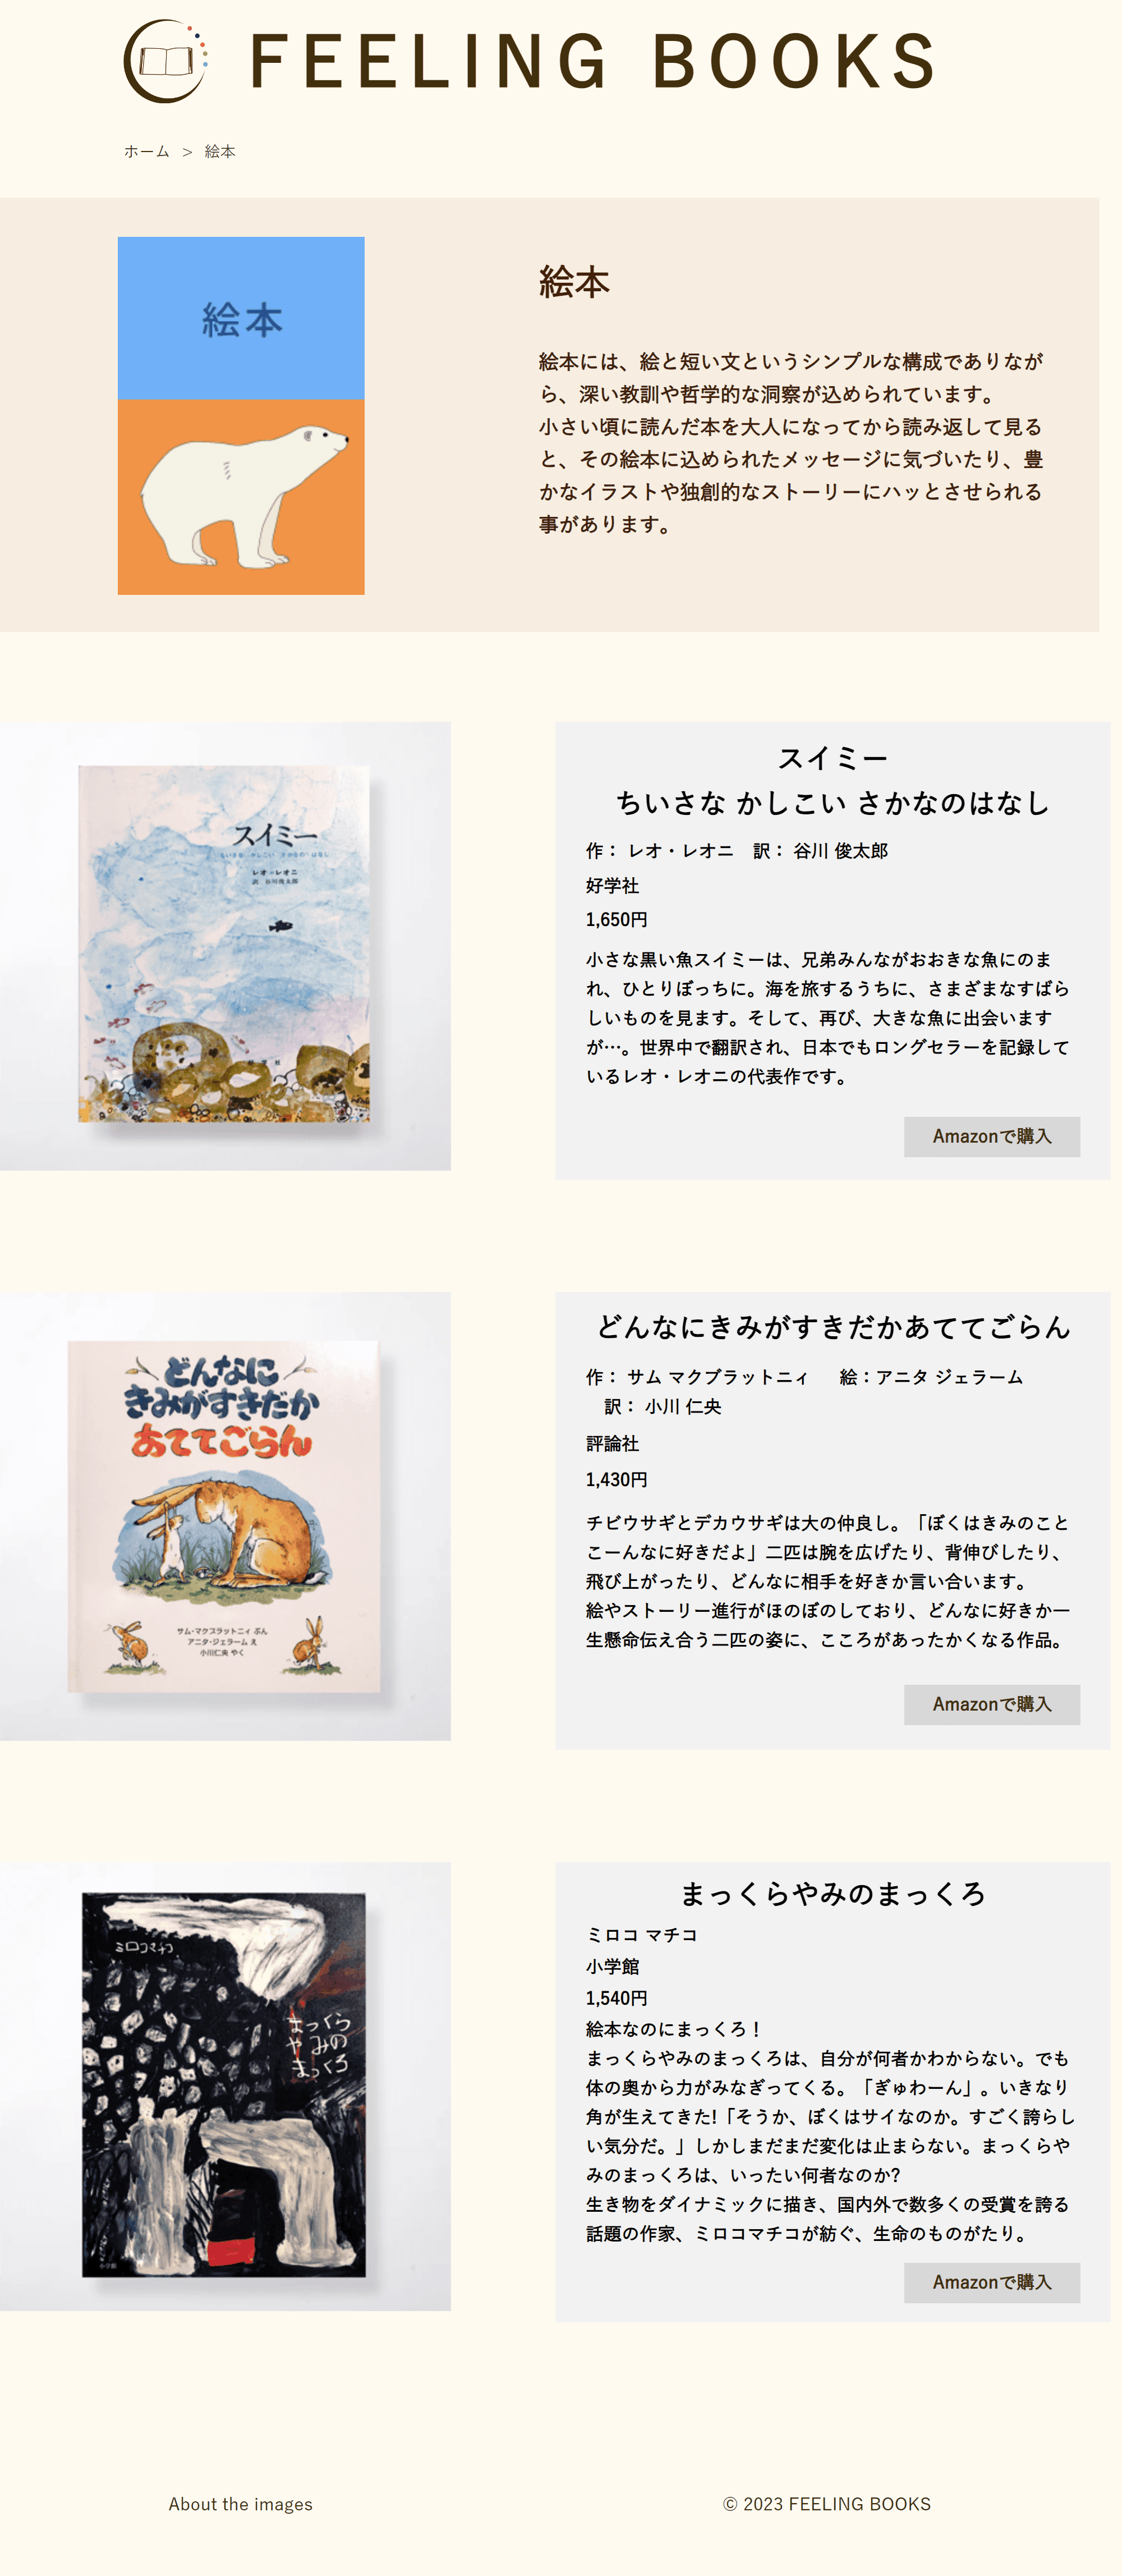1122x2576 pixels.
Task: Click the open book logo icon
Action: 165,61
